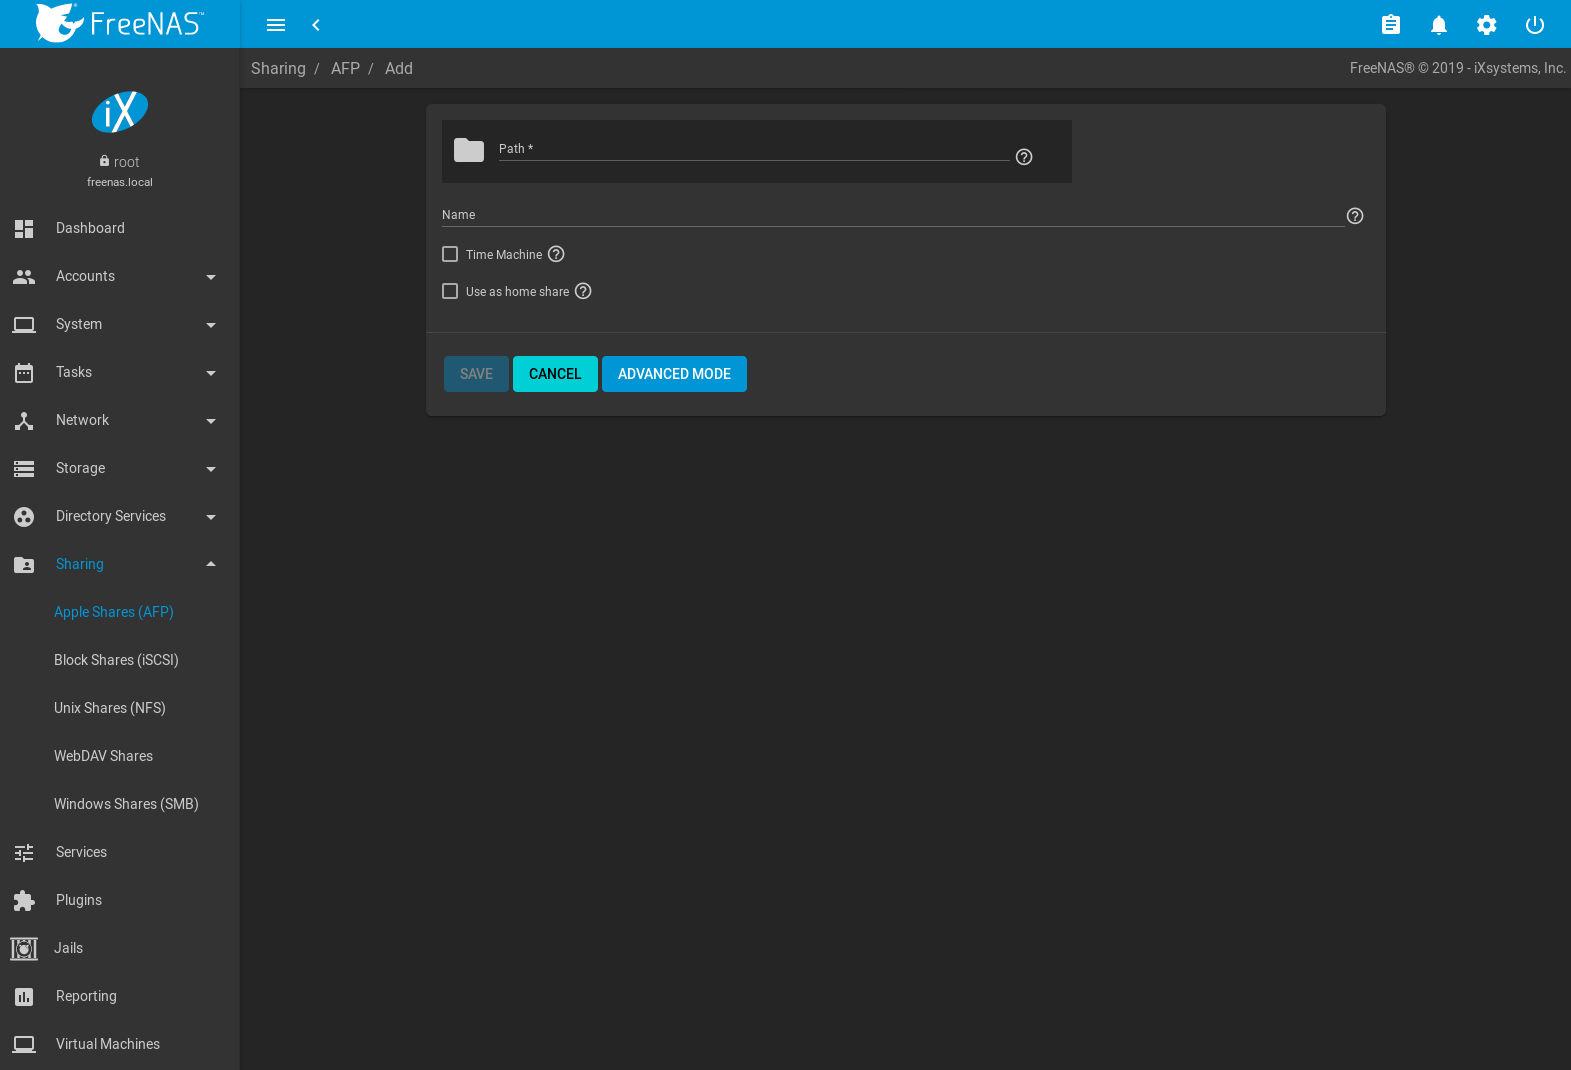The image size is (1571, 1070).
Task: Check the Use as home share option
Action: point(450,291)
